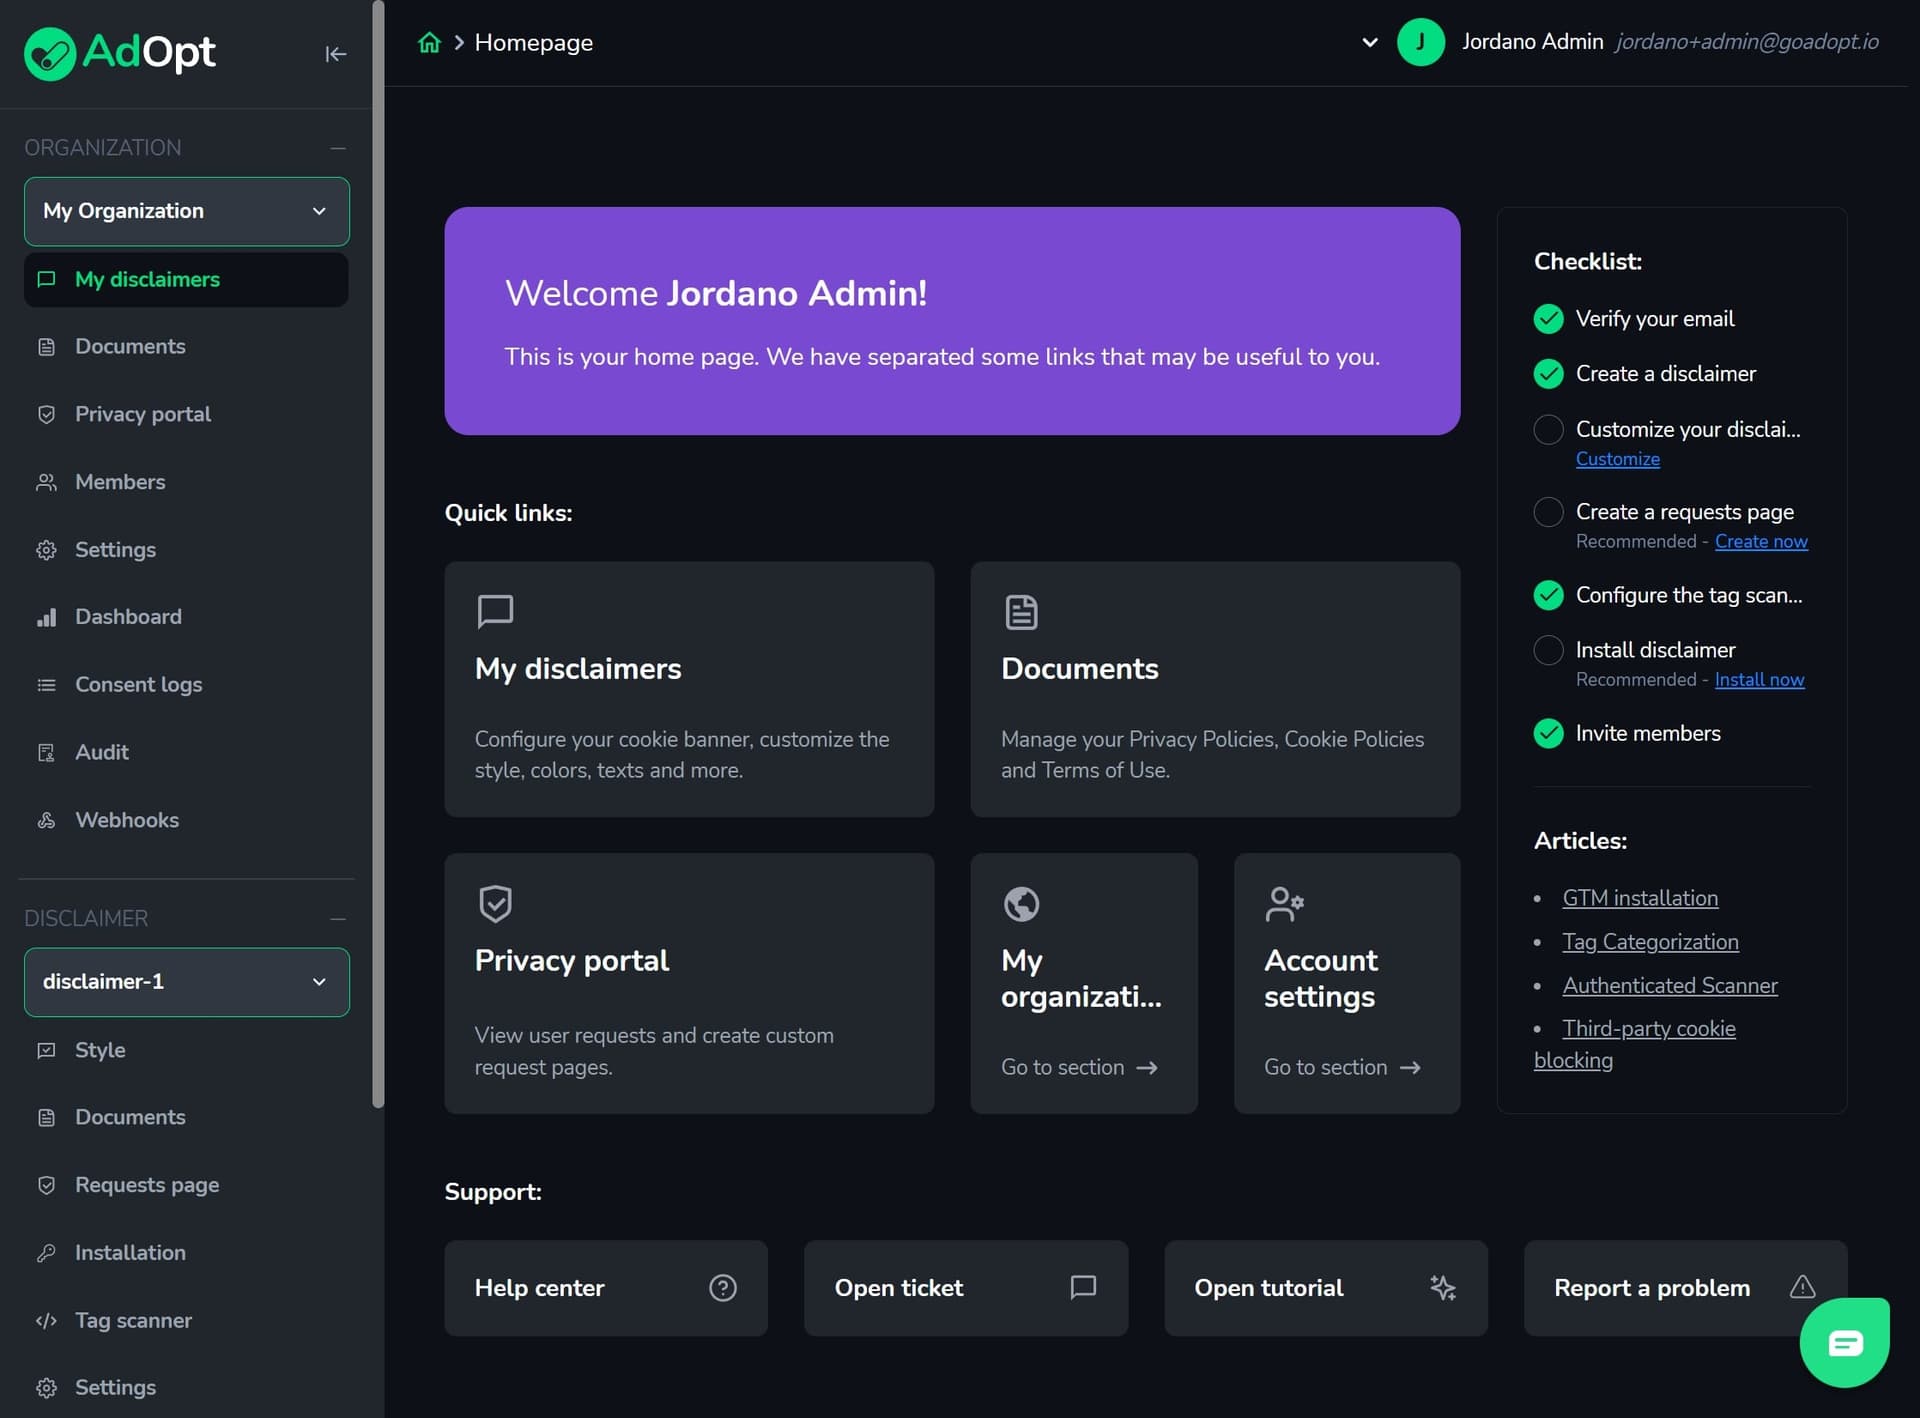Screen dimensions: 1920x1418
Task: Open the chat support widget
Action: tap(1844, 1342)
